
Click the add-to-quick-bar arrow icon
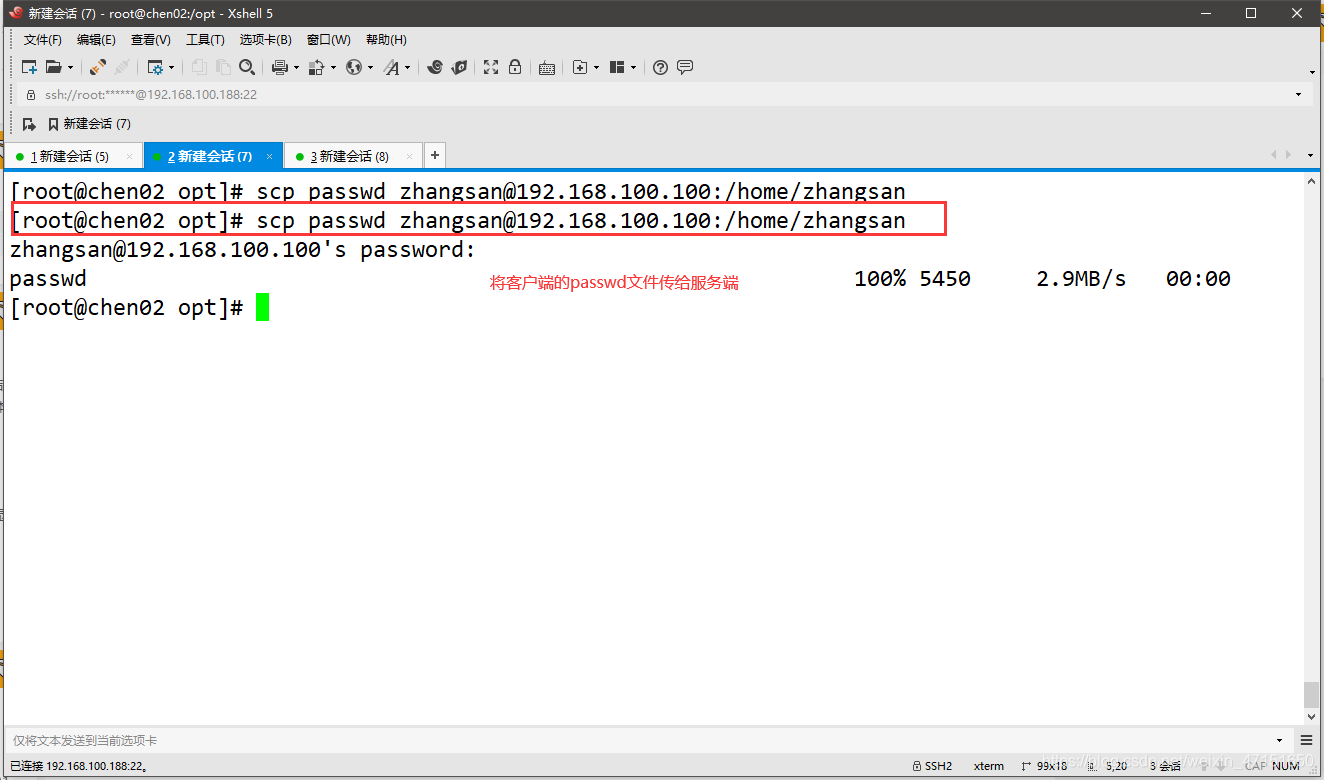(29, 124)
